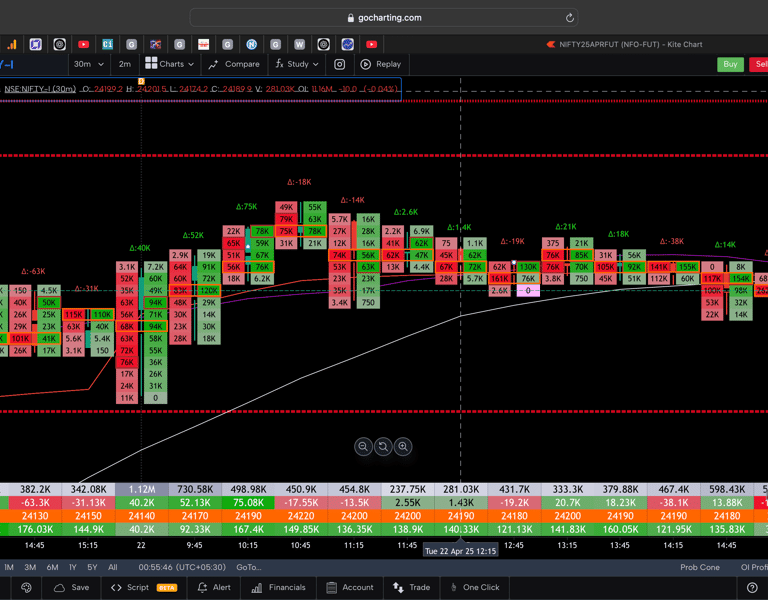Open the red-and-white bookmark icon
Screen dimensions: 768x600
click(203, 45)
